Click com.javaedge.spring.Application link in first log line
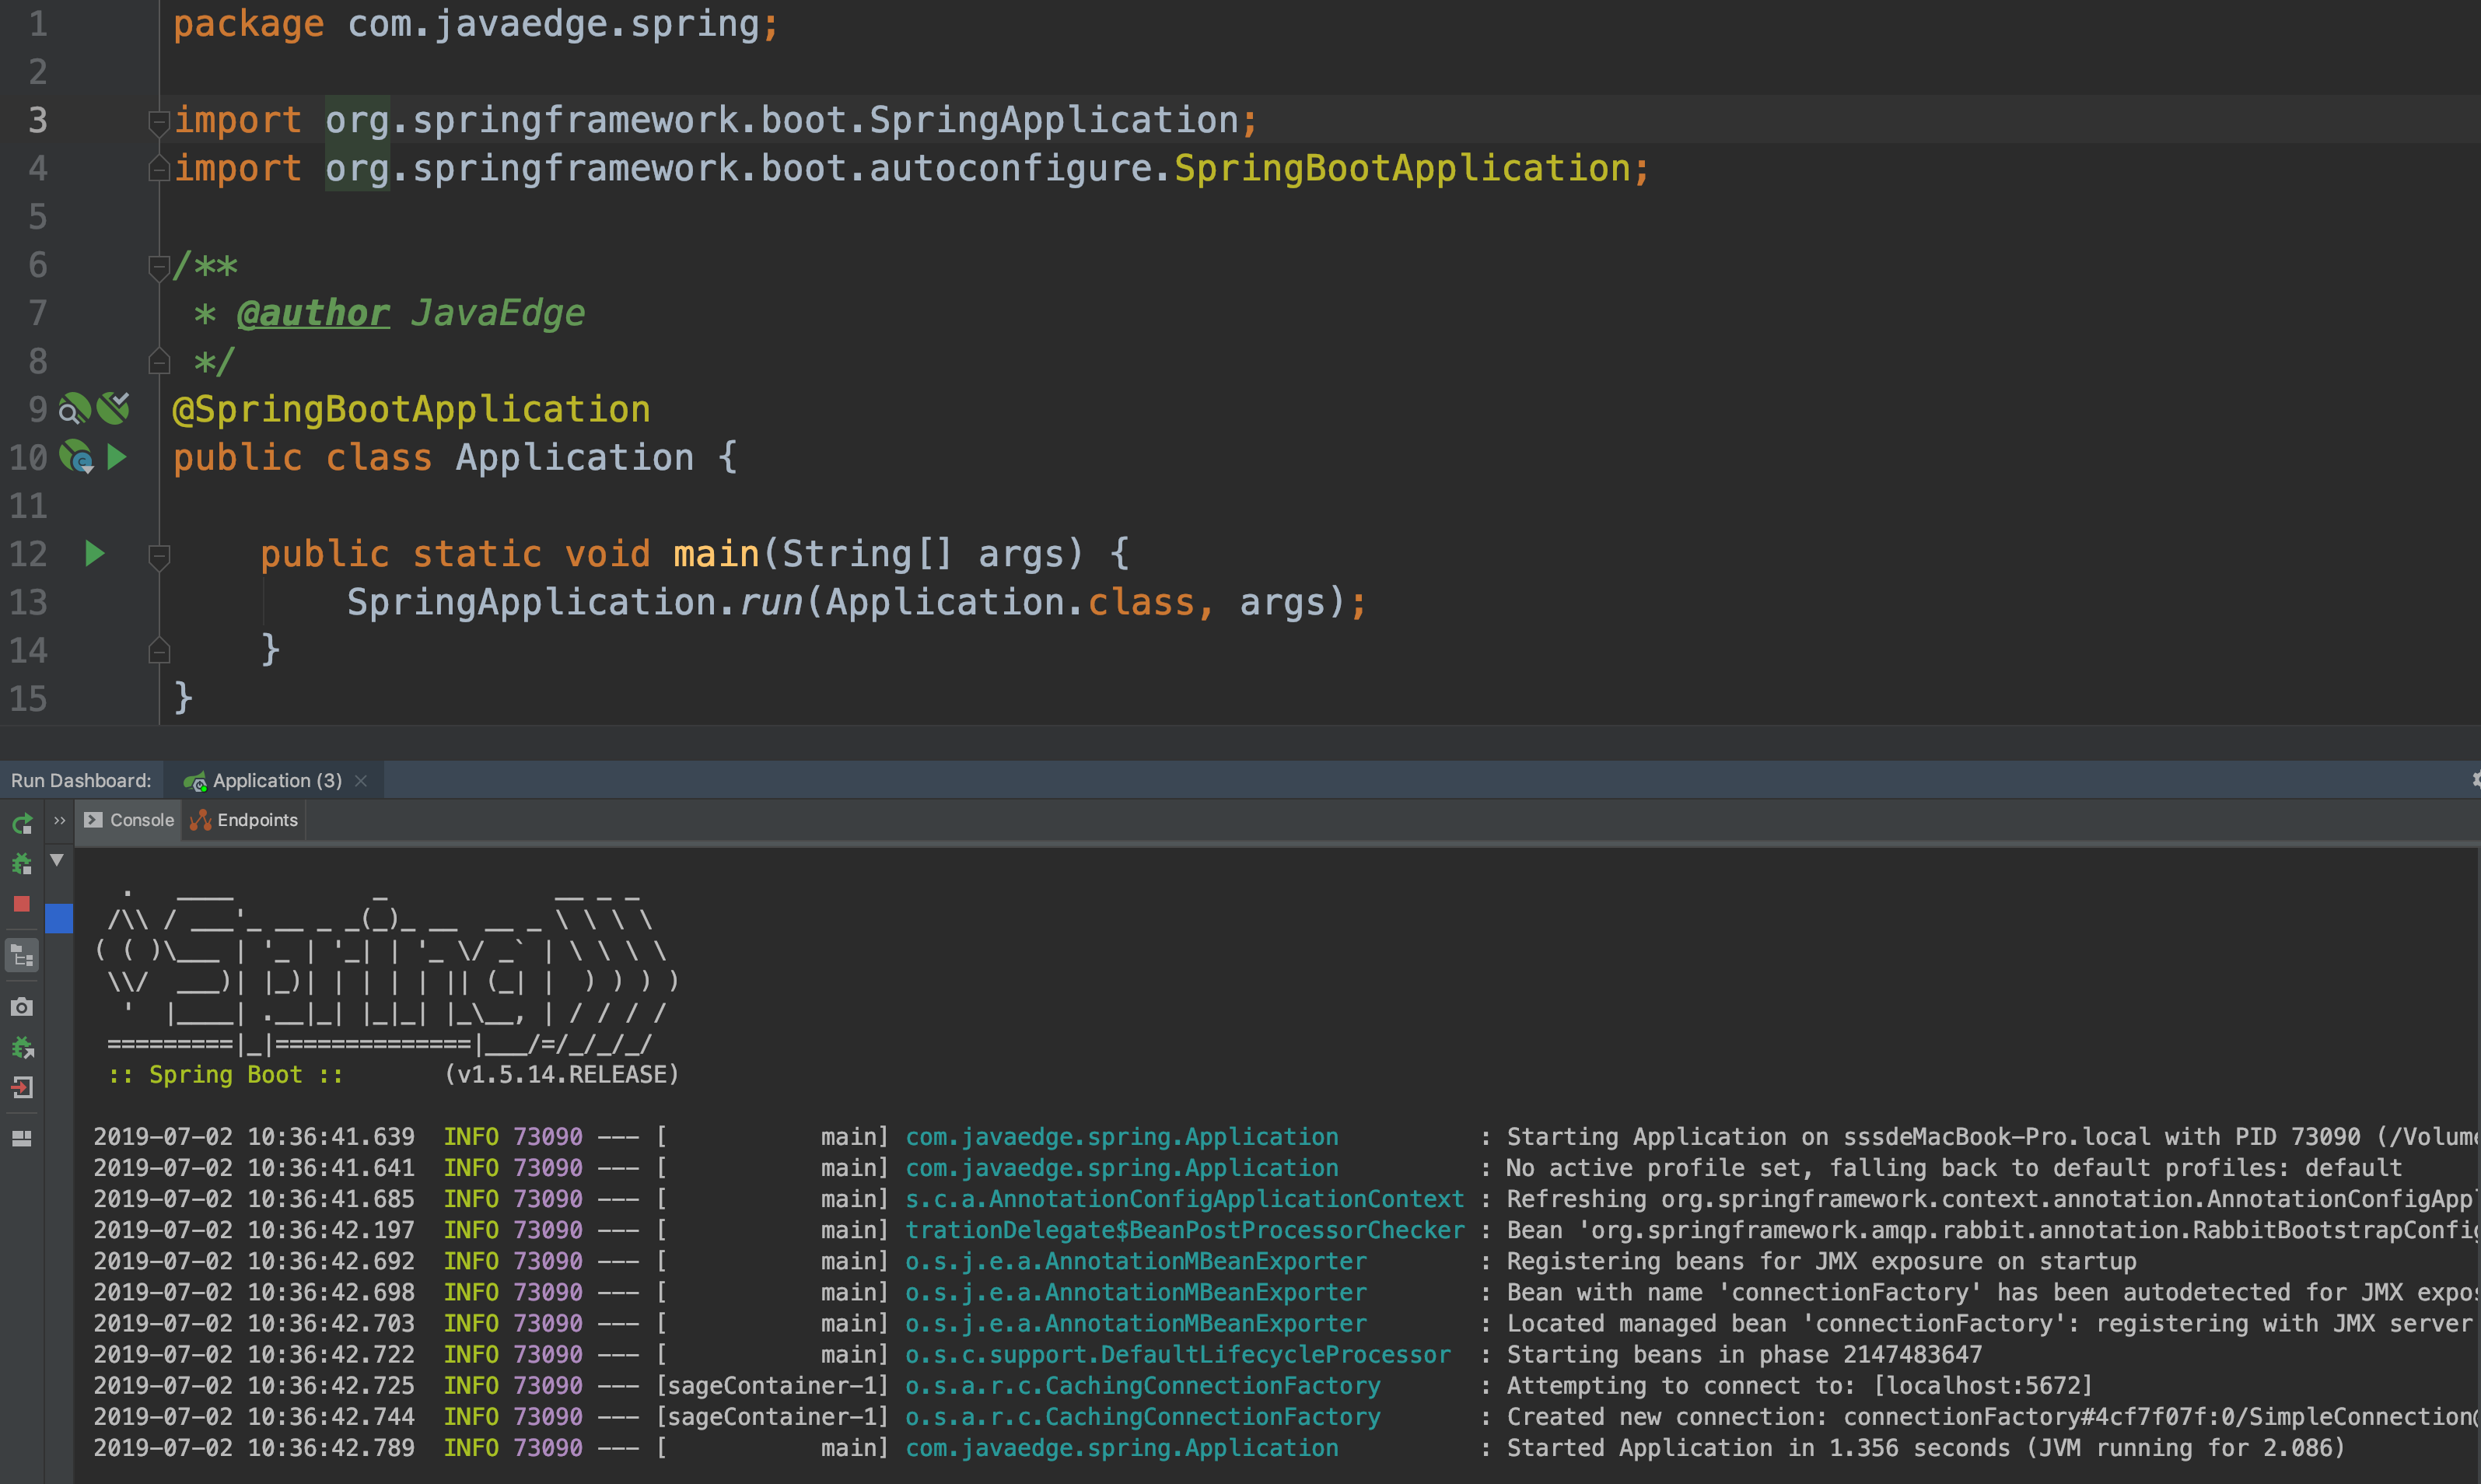Image resolution: width=2481 pixels, height=1484 pixels. coord(1121,1137)
